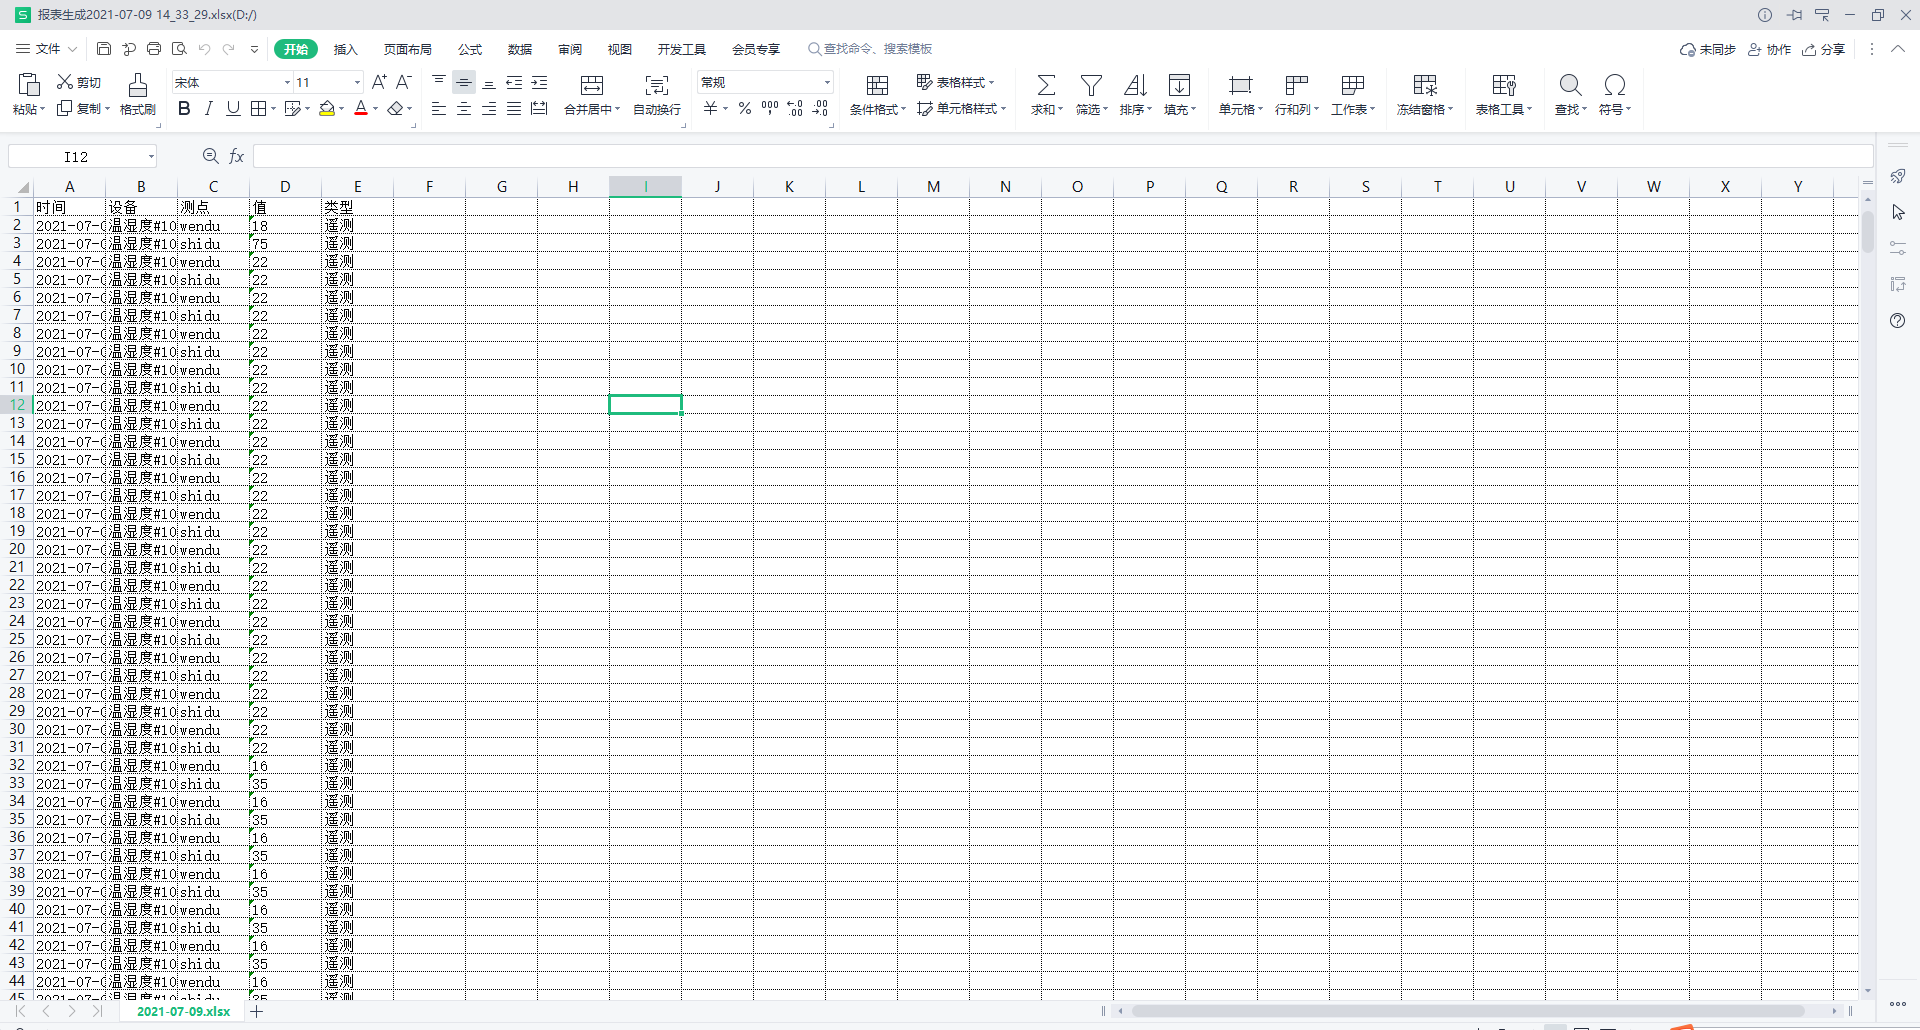This screenshot has height=1030, width=1920.
Task: Click the Redo arrow icon
Action: point(229,49)
